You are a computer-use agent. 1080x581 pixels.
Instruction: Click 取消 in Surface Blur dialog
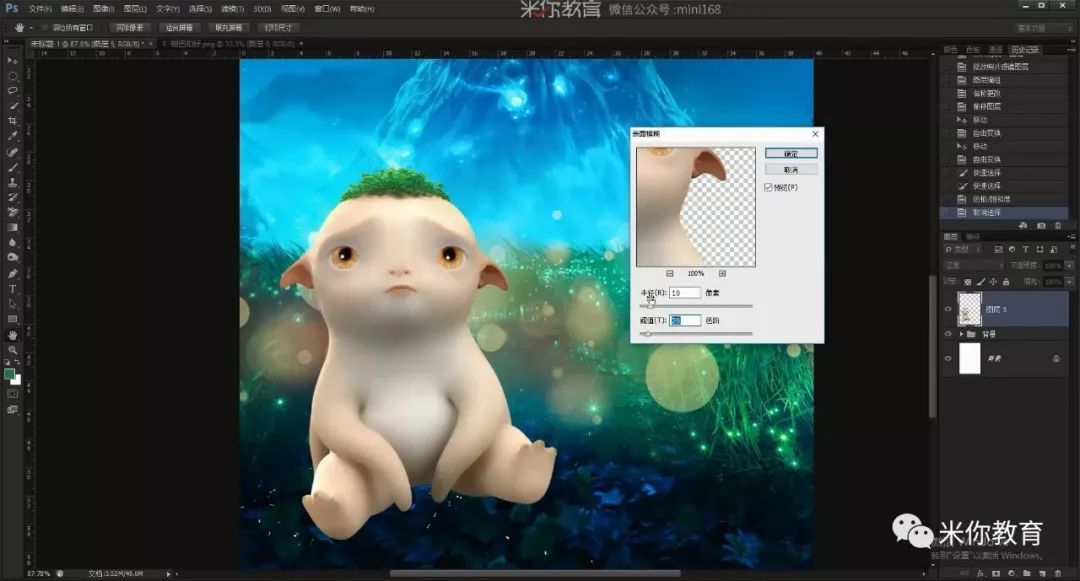(x=791, y=169)
